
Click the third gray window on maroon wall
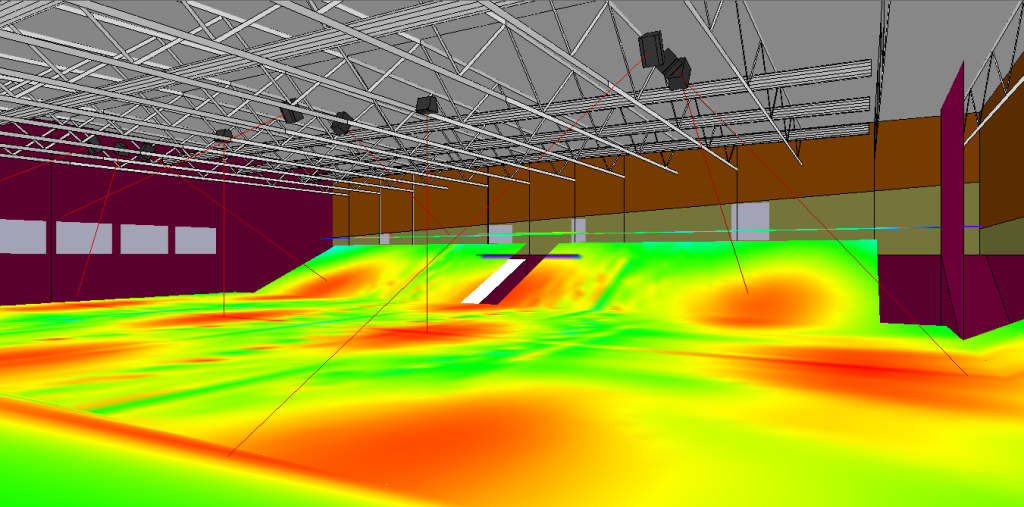(143, 238)
